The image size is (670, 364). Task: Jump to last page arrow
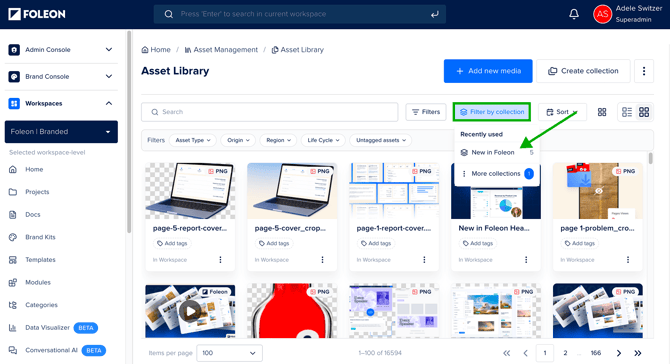pos(638,353)
